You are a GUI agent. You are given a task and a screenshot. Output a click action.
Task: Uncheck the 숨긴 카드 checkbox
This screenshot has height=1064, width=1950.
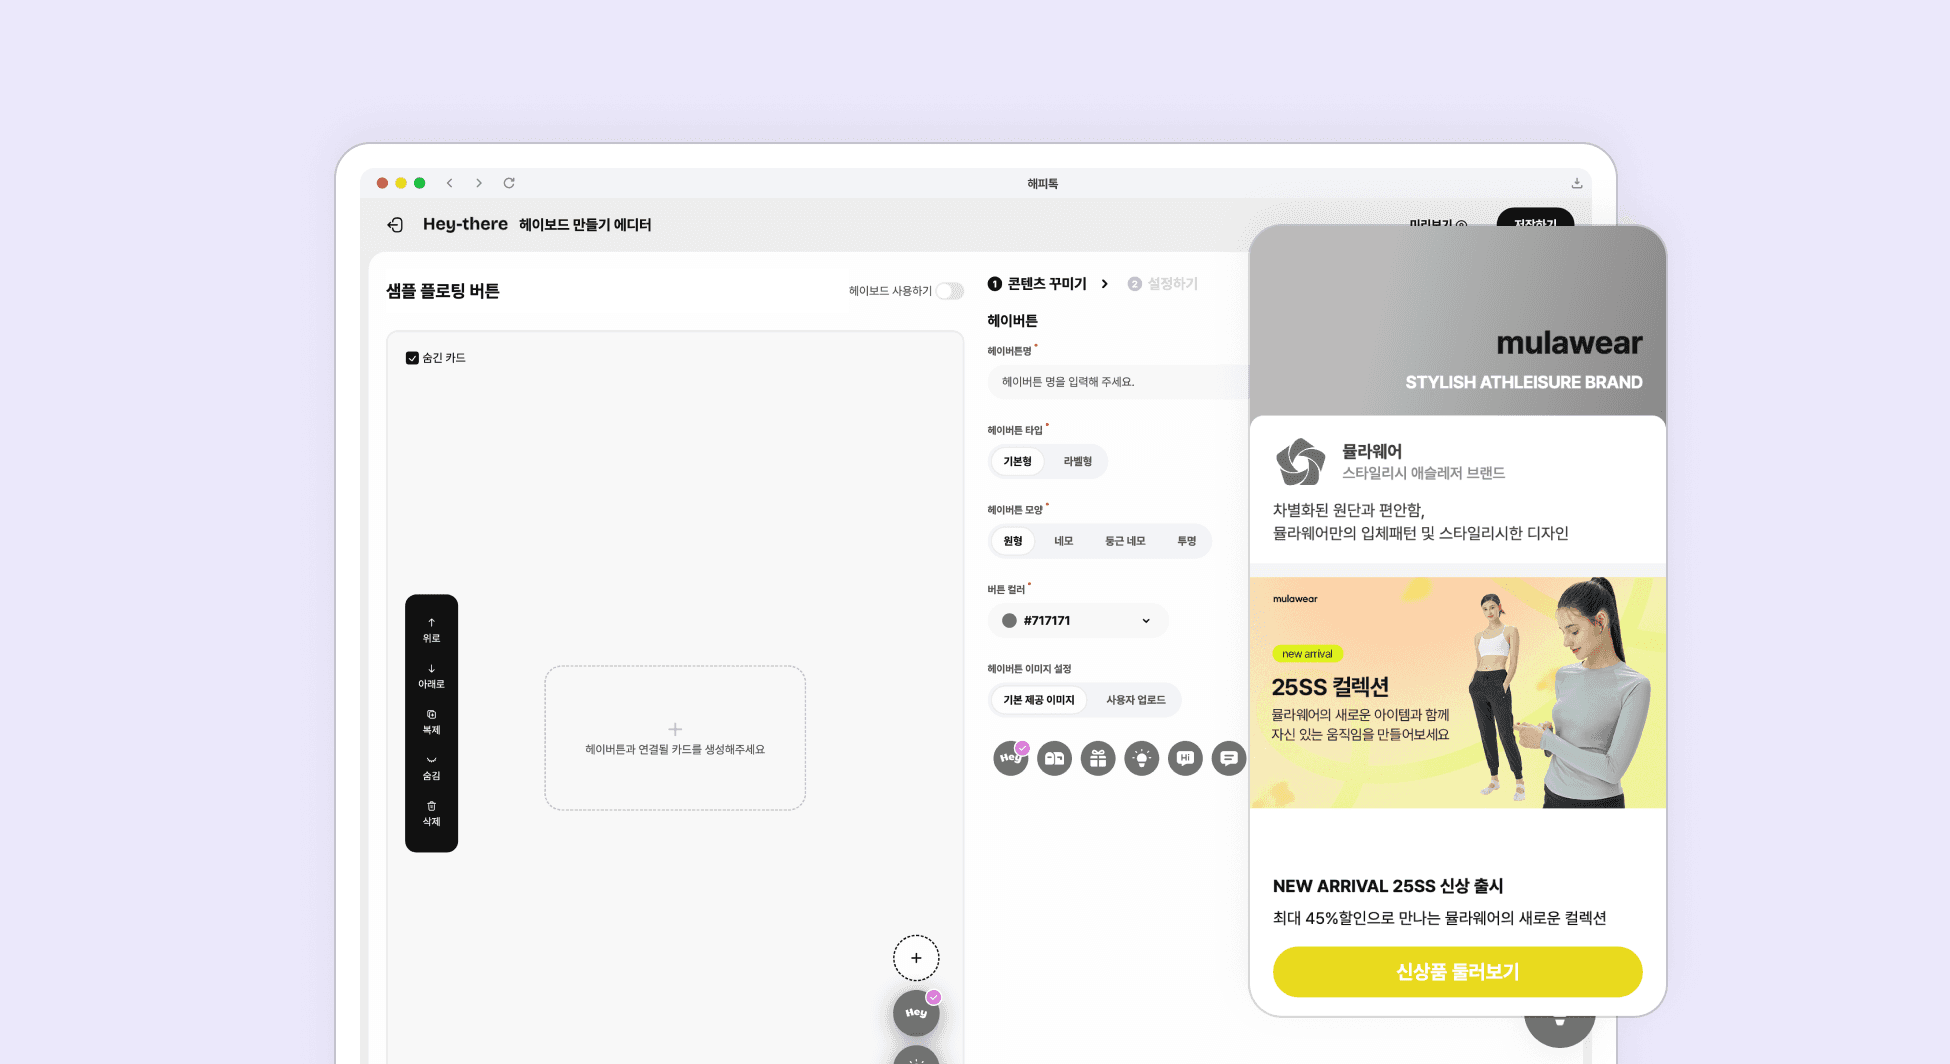pyautogui.click(x=412, y=358)
